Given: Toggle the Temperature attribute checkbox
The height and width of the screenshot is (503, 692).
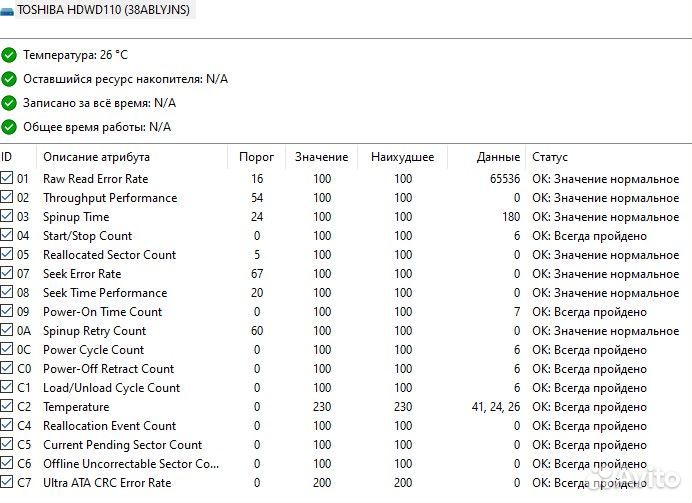Looking at the screenshot, I should (7, 407).
